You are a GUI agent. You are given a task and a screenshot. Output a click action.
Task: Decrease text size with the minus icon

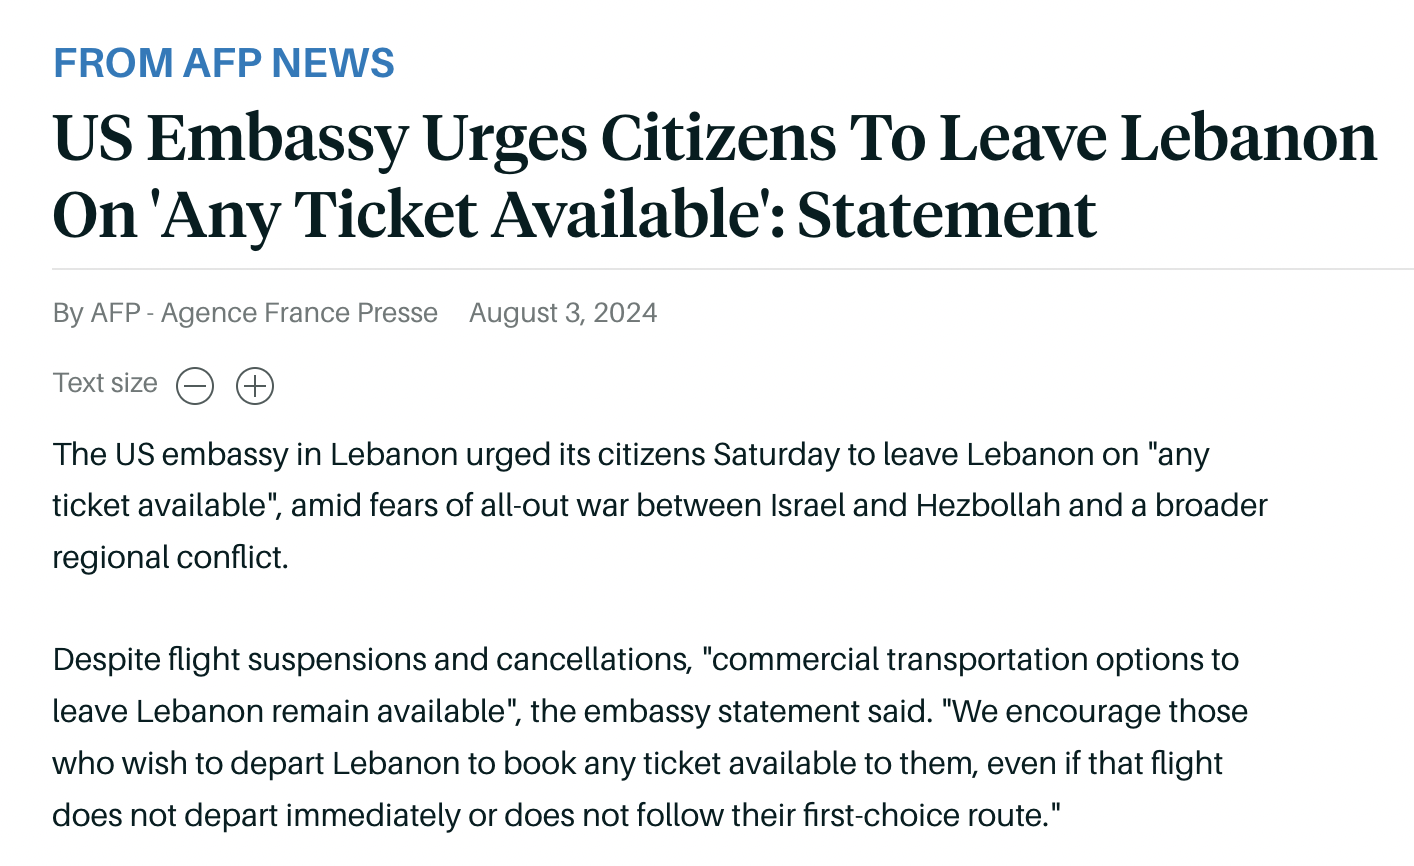point(195,385)
